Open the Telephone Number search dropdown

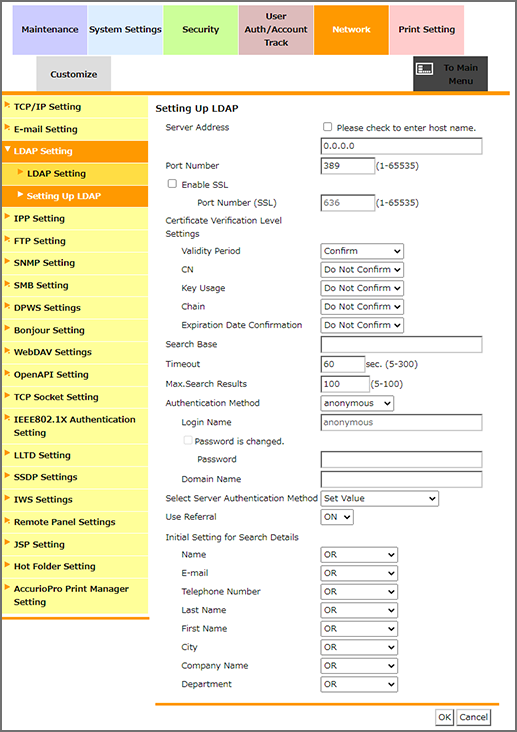point(359,591)
